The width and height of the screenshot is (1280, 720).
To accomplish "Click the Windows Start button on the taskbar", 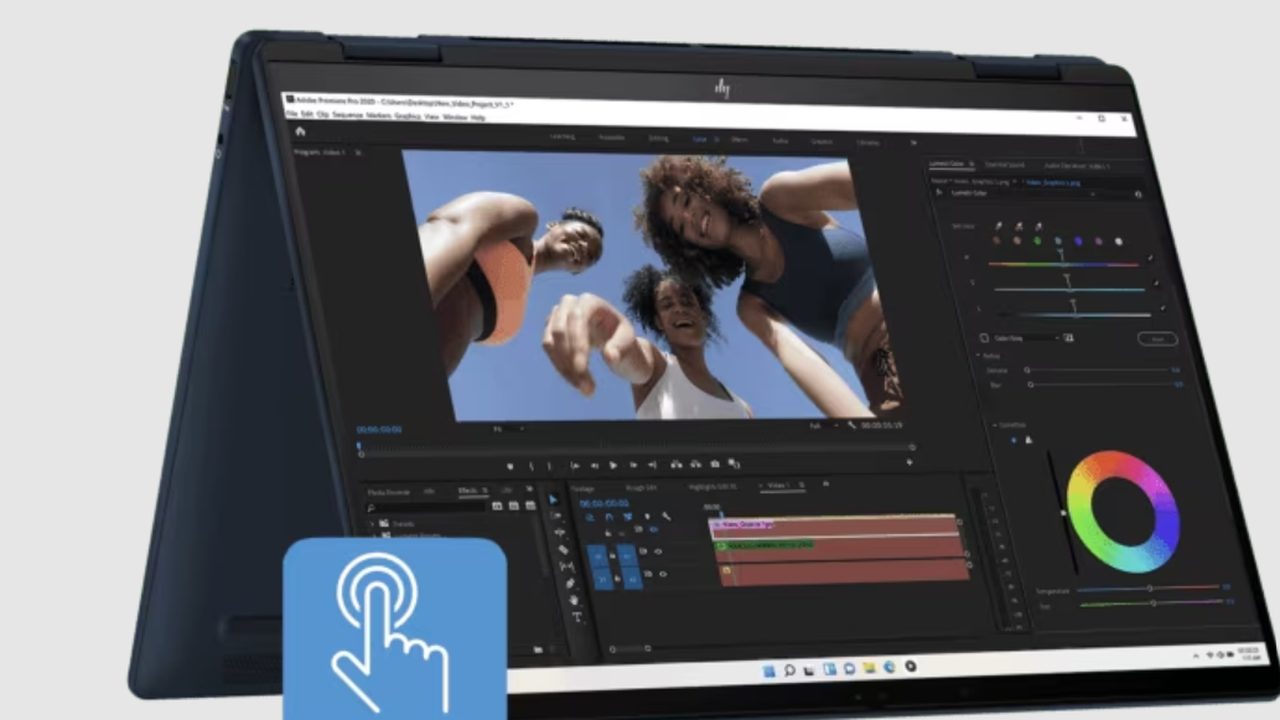I will click(770, 669).
